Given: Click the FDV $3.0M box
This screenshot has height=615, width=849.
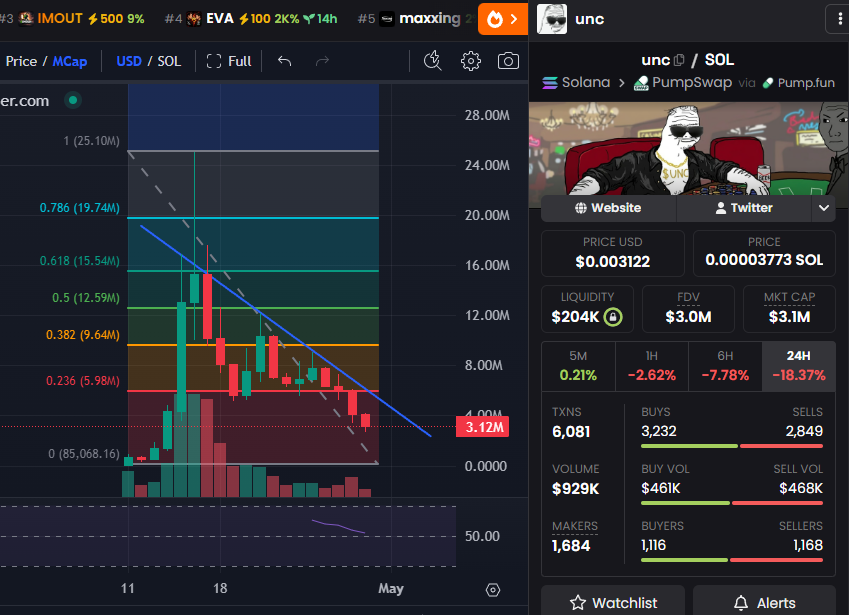Looking at the screenshot, I should 688,309.
